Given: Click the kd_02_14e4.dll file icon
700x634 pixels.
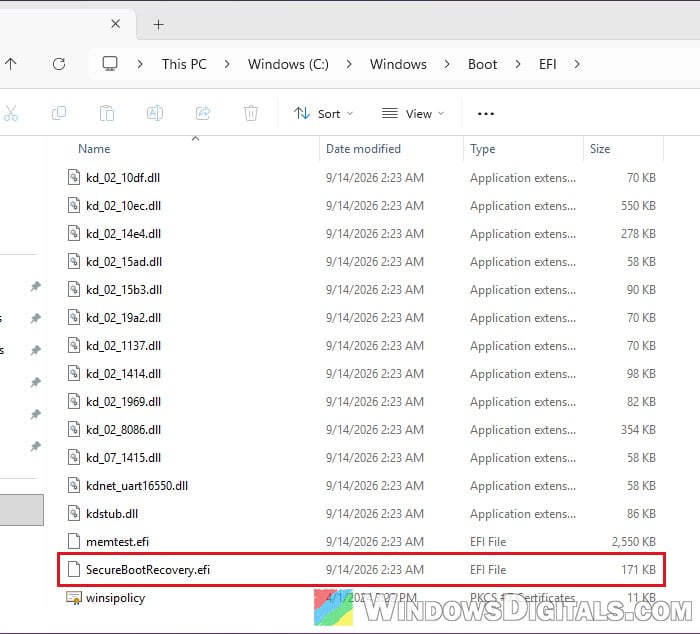Looking at the screenshot, I should coord(74,234).
